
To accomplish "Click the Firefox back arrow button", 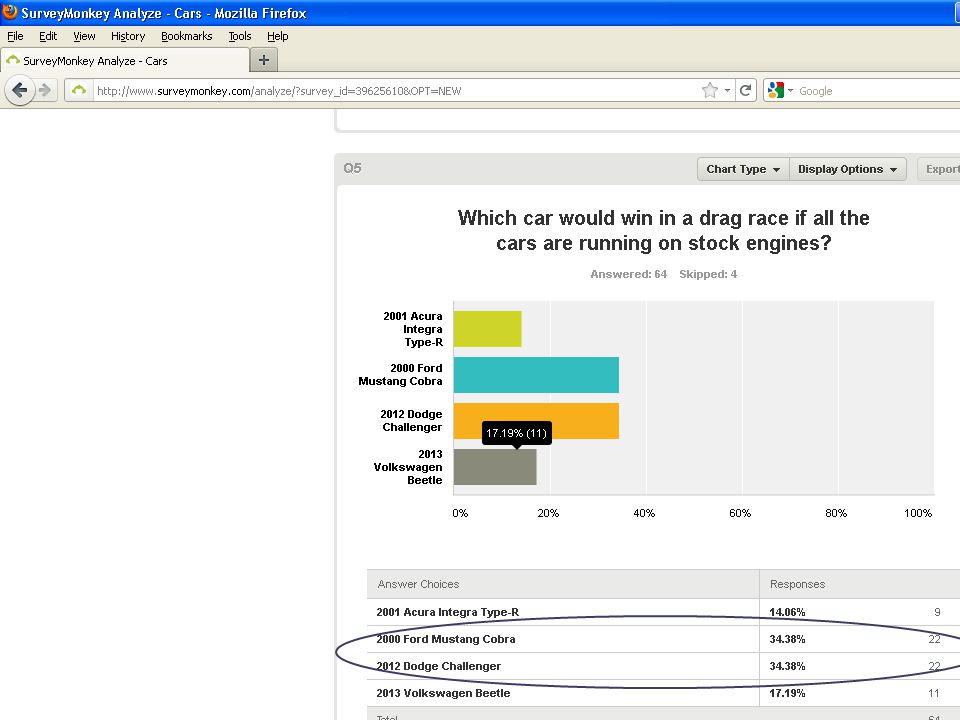I will pos(20,91).
